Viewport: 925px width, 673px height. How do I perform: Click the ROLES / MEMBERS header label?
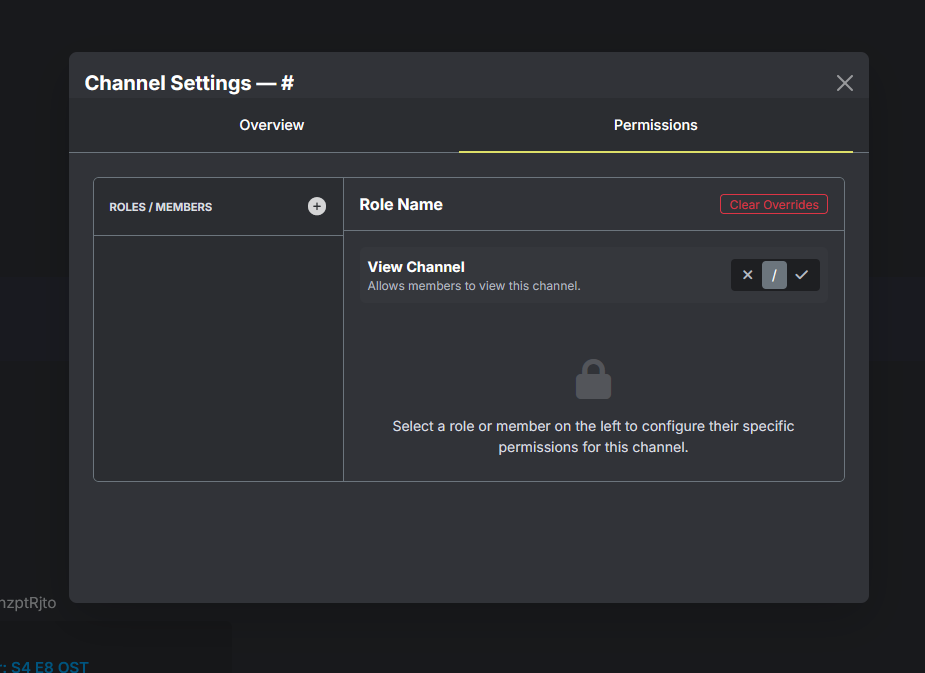click(x=161, y=207)
